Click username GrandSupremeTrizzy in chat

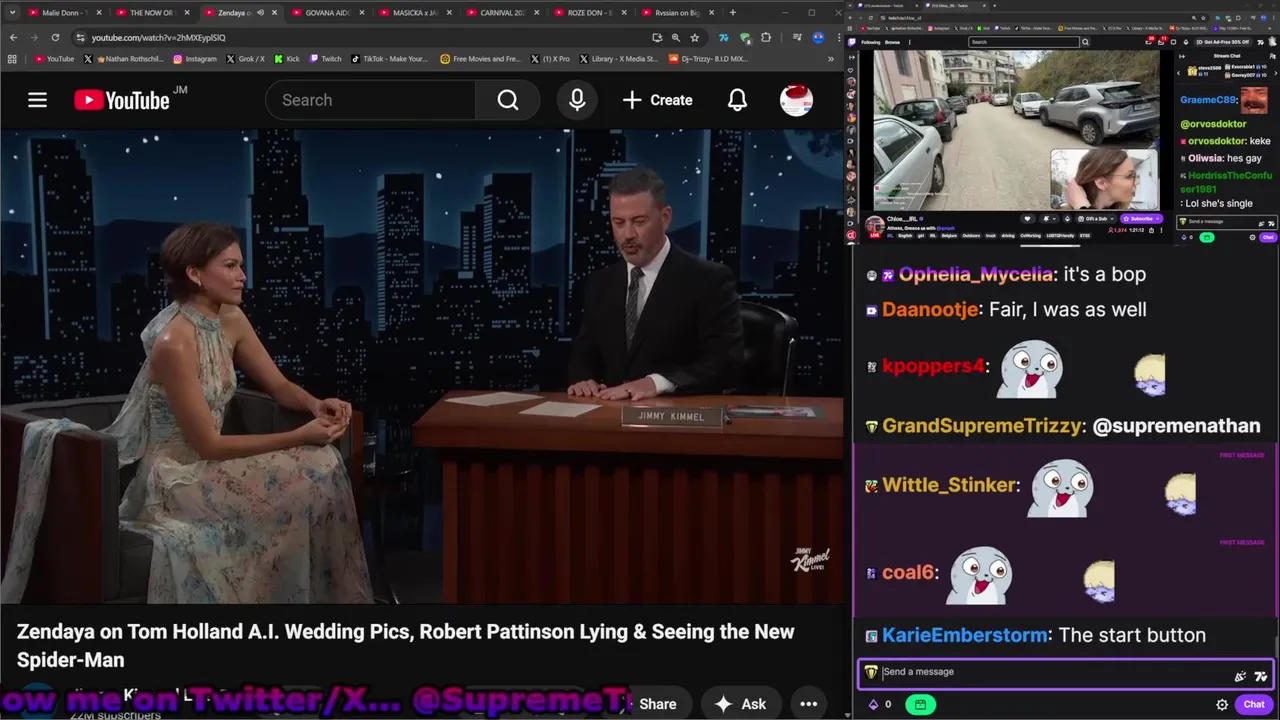[x=982, y=426]
